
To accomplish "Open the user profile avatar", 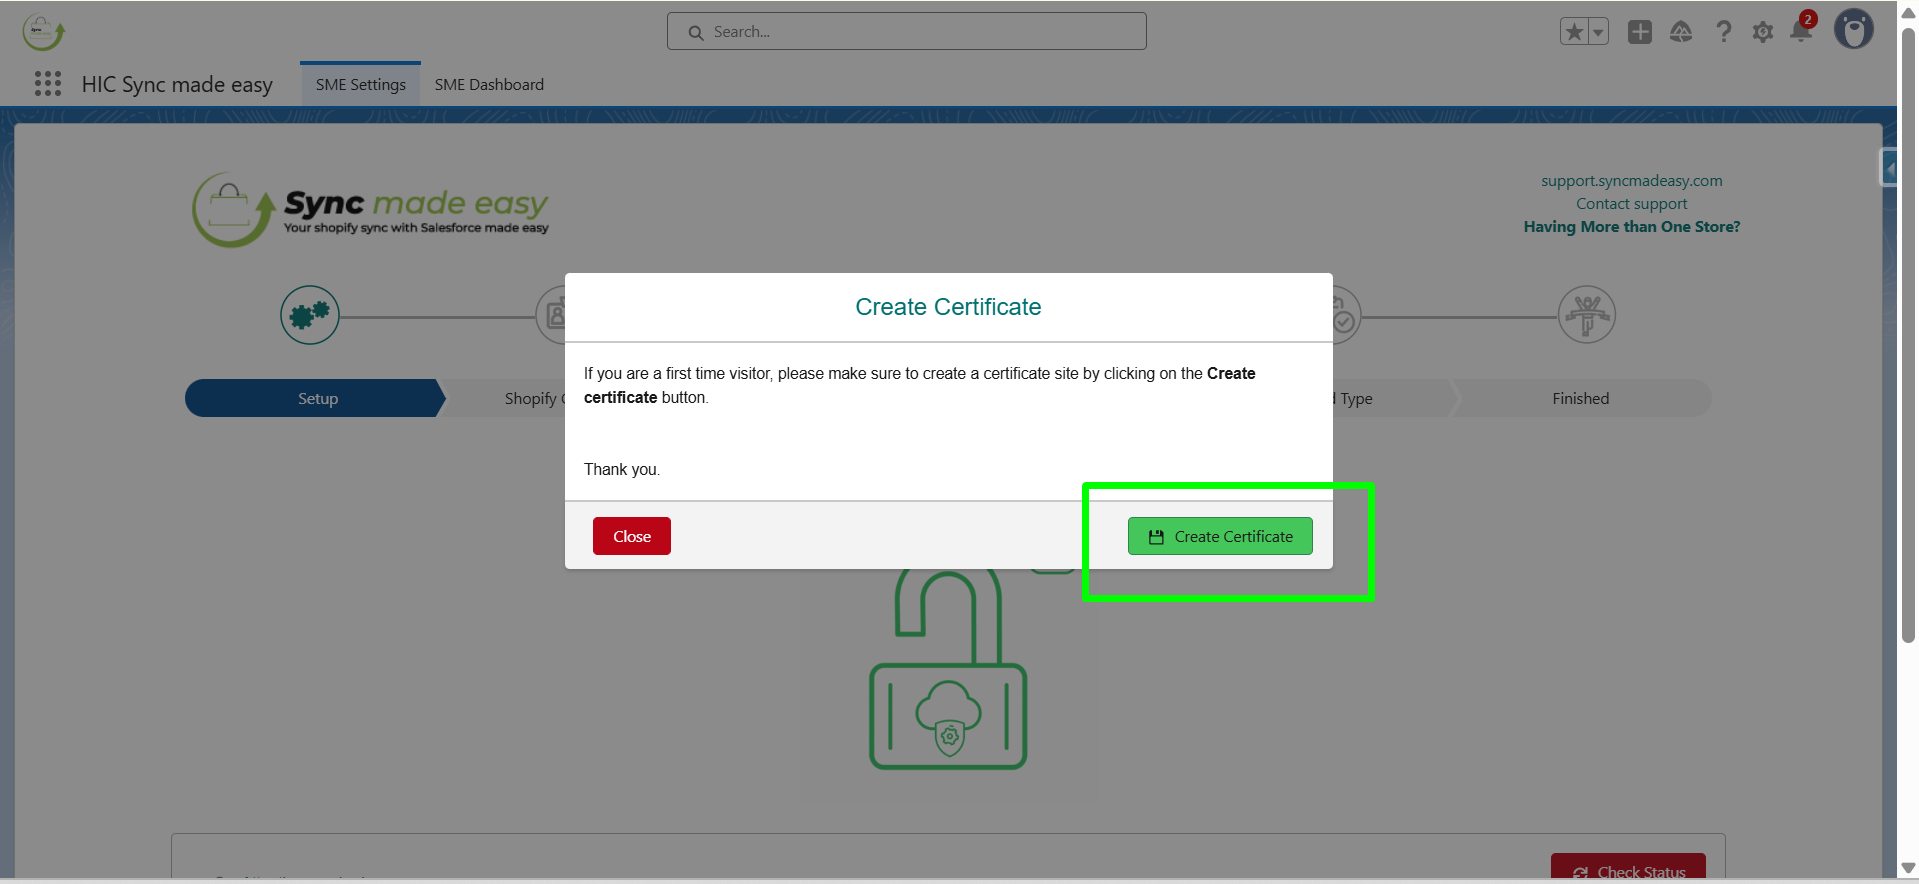I will coord(1853,30).
